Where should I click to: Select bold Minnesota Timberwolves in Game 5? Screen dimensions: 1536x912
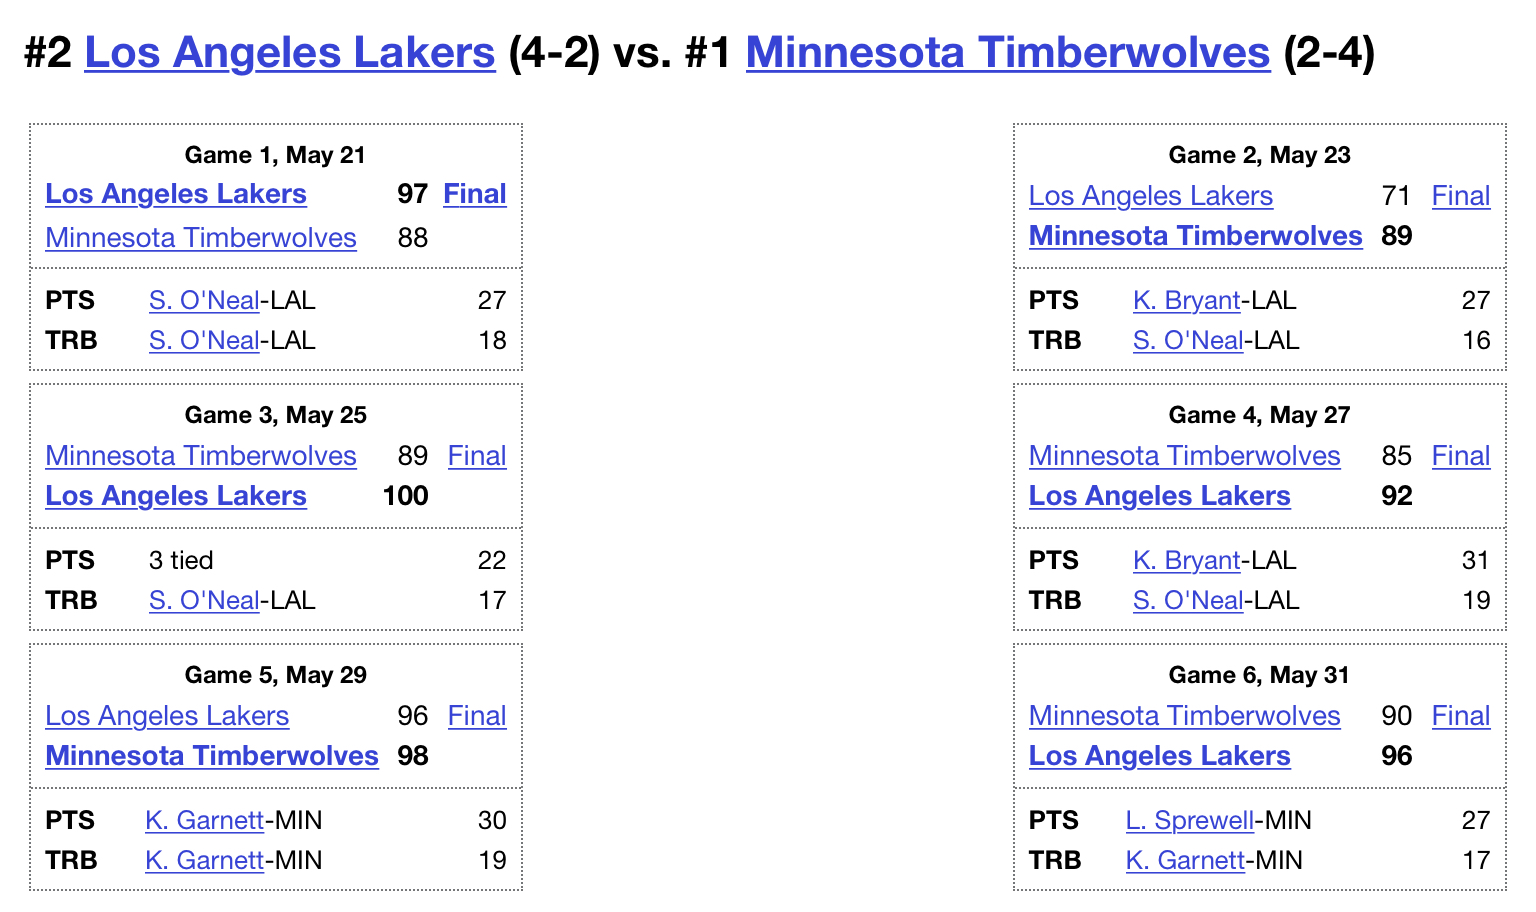point(212,756)
